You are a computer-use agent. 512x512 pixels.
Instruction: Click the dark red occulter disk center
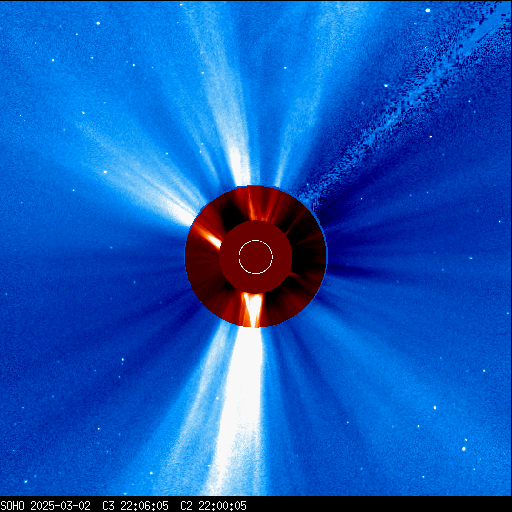tap(256, 257)
